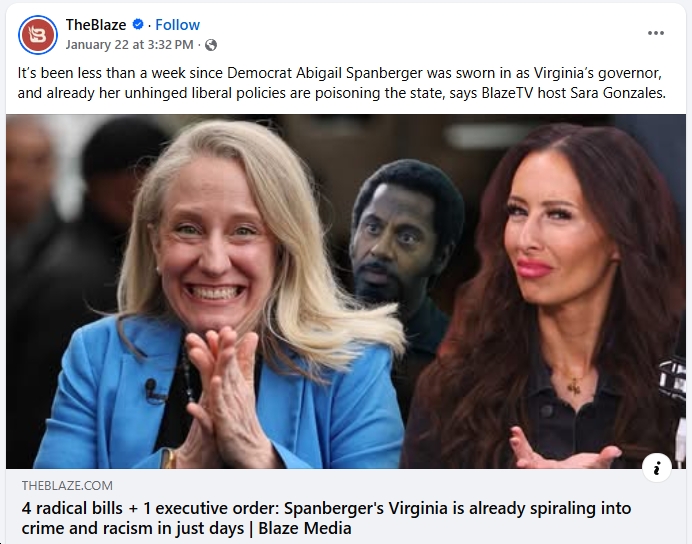The width and height of the screenshot is (692, 544).
Task: Click the link info icon on image
Action: click(x=657, y=467)
